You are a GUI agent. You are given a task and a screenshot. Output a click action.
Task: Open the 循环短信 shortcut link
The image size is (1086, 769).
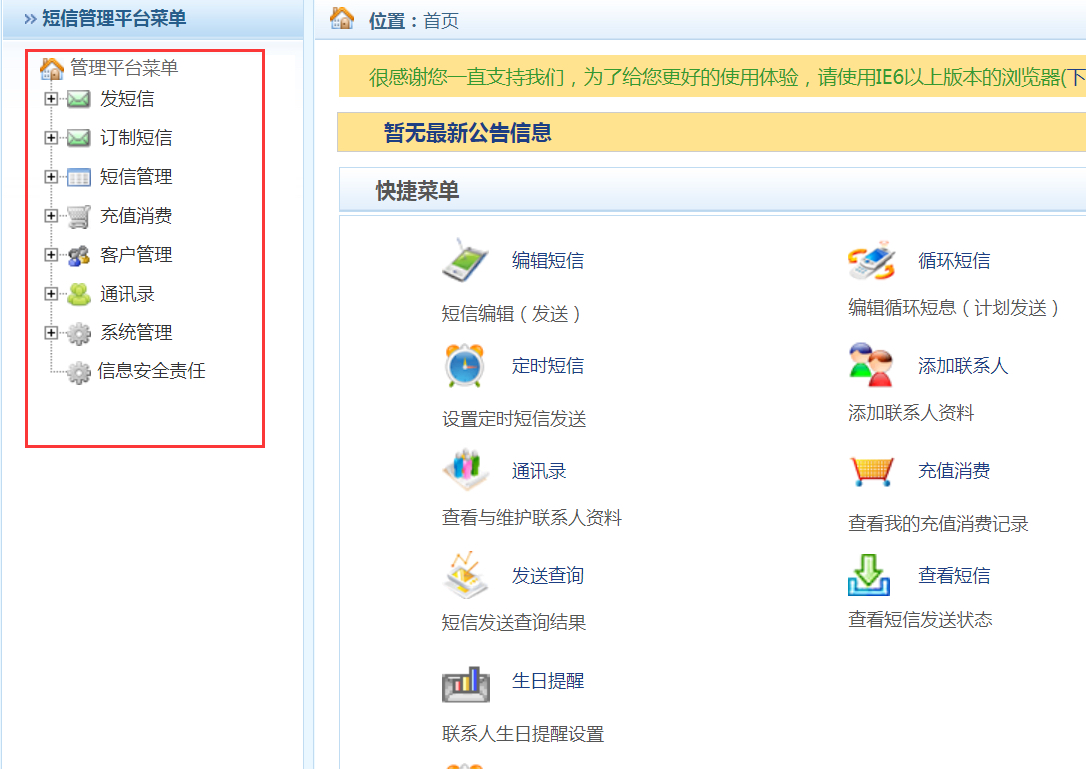click(x=954, y=260)
